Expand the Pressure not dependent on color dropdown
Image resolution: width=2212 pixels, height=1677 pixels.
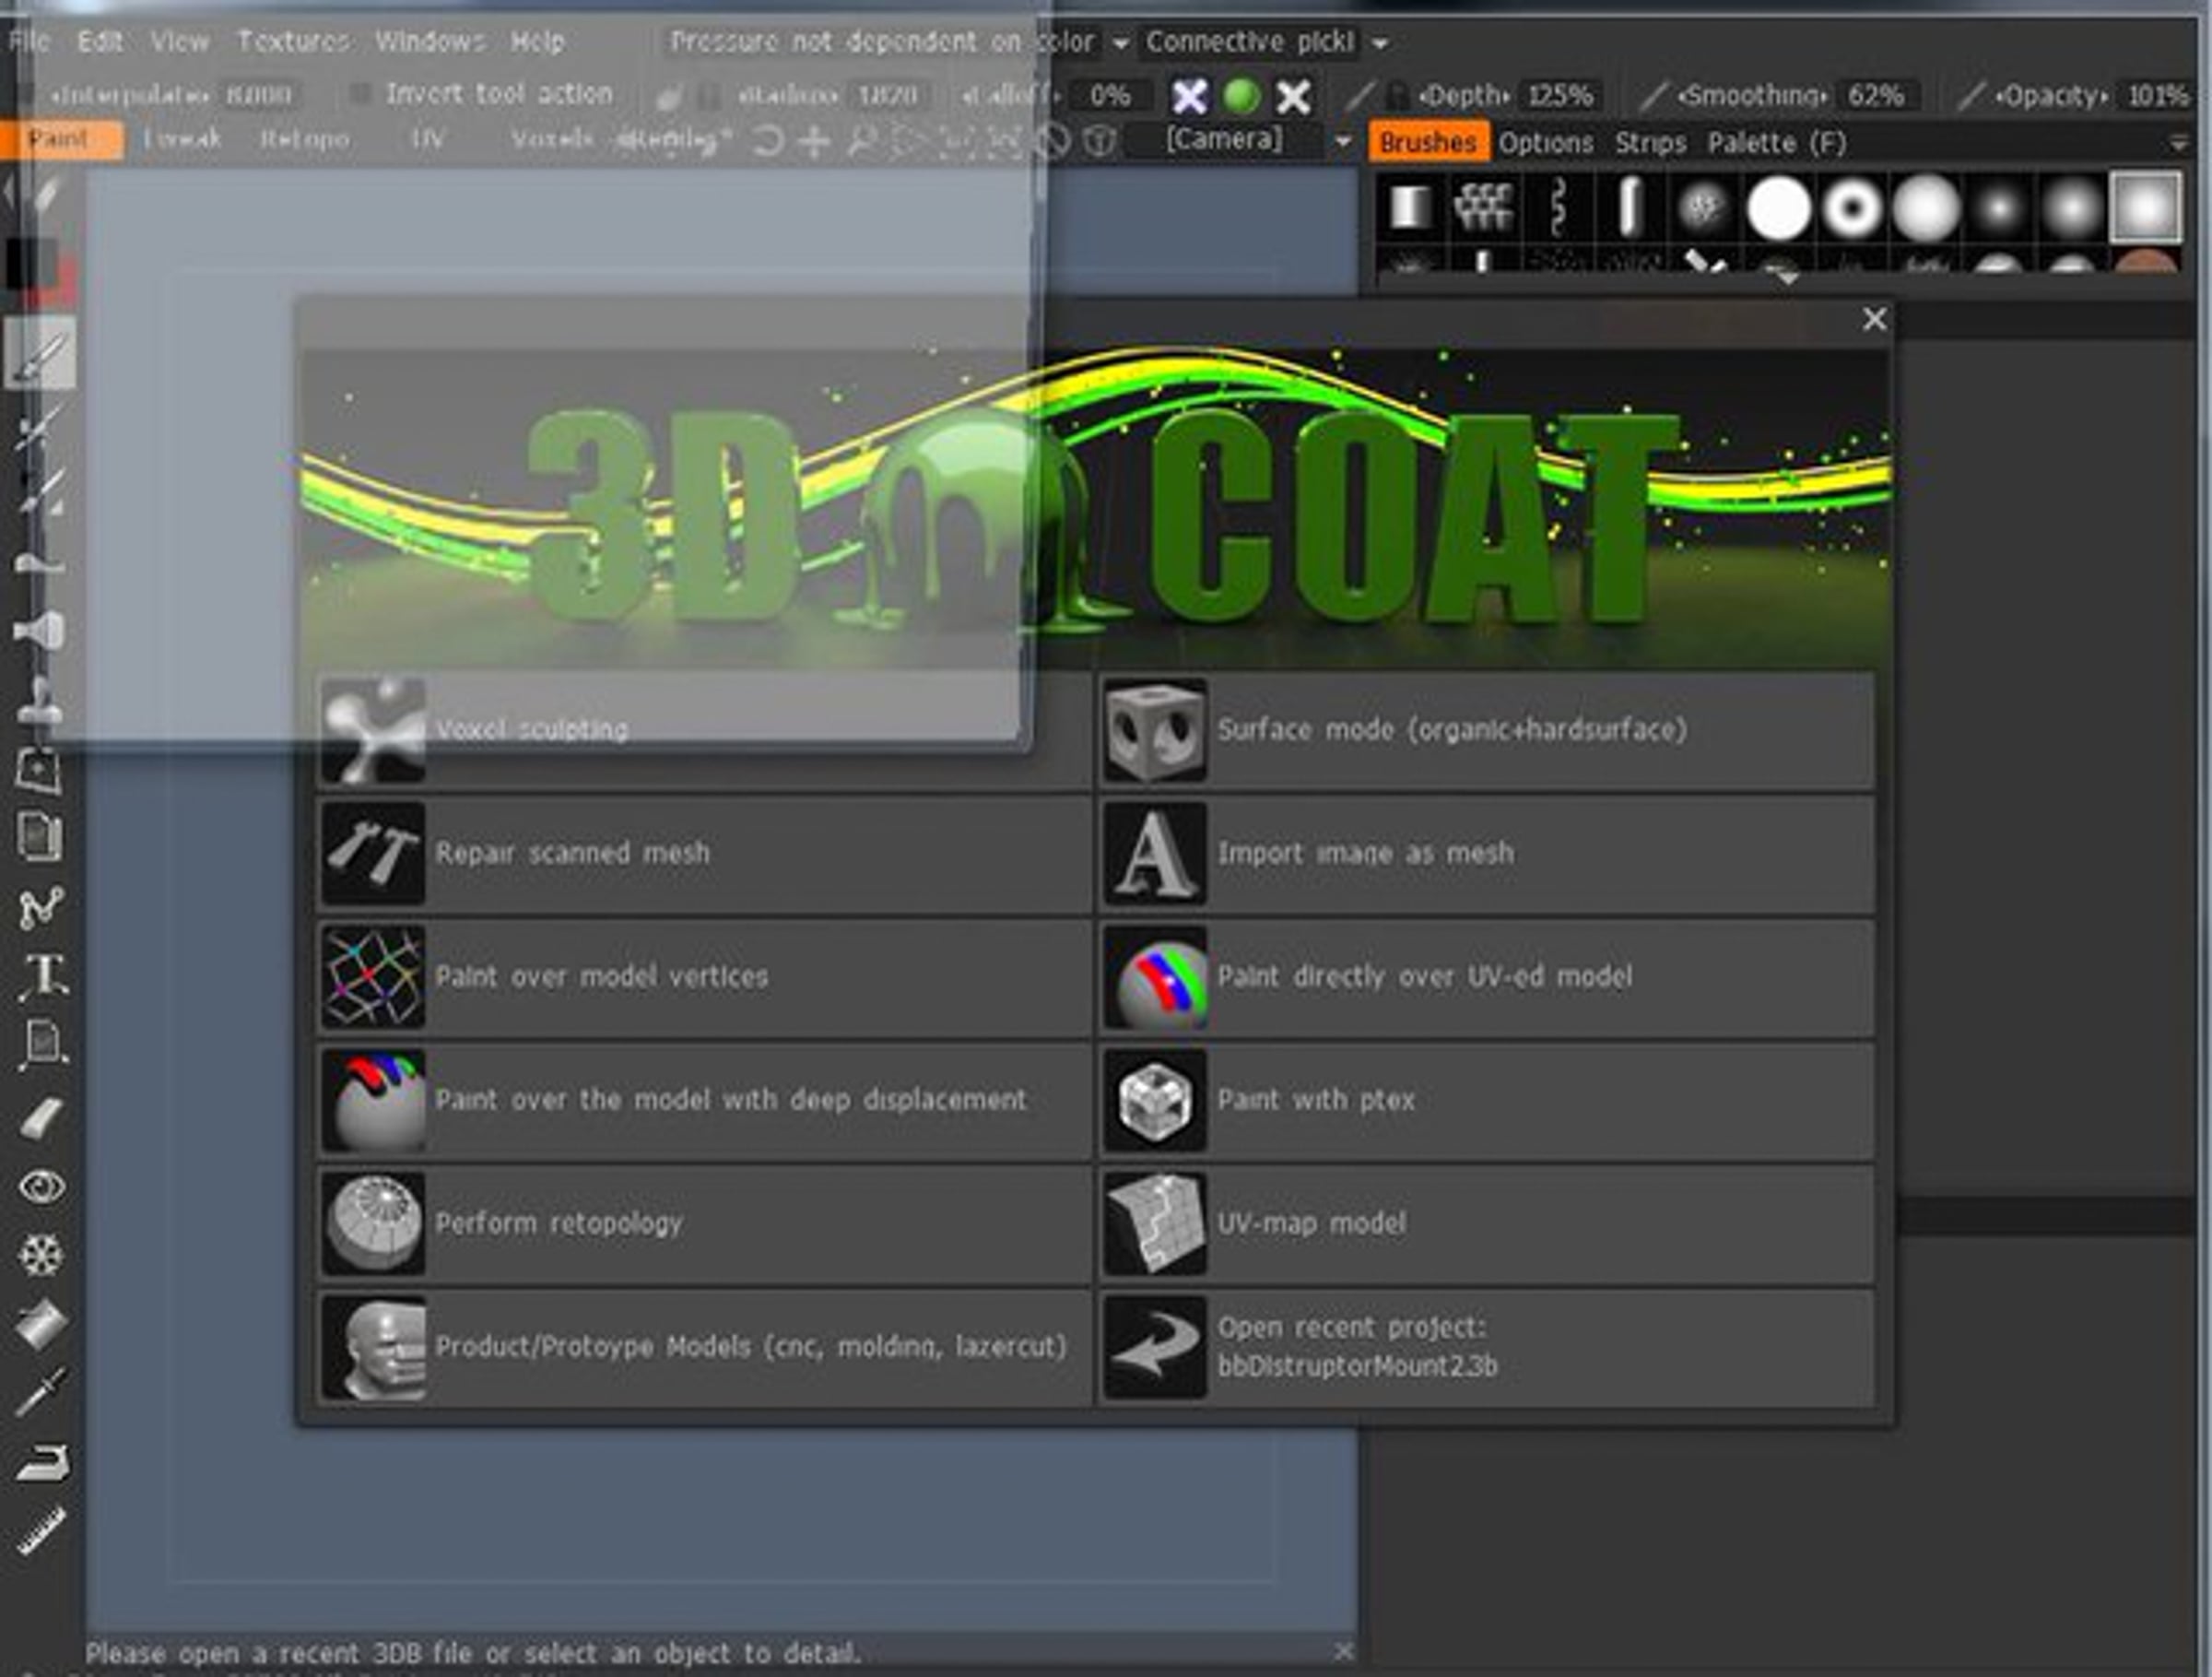coord(1121,43)
